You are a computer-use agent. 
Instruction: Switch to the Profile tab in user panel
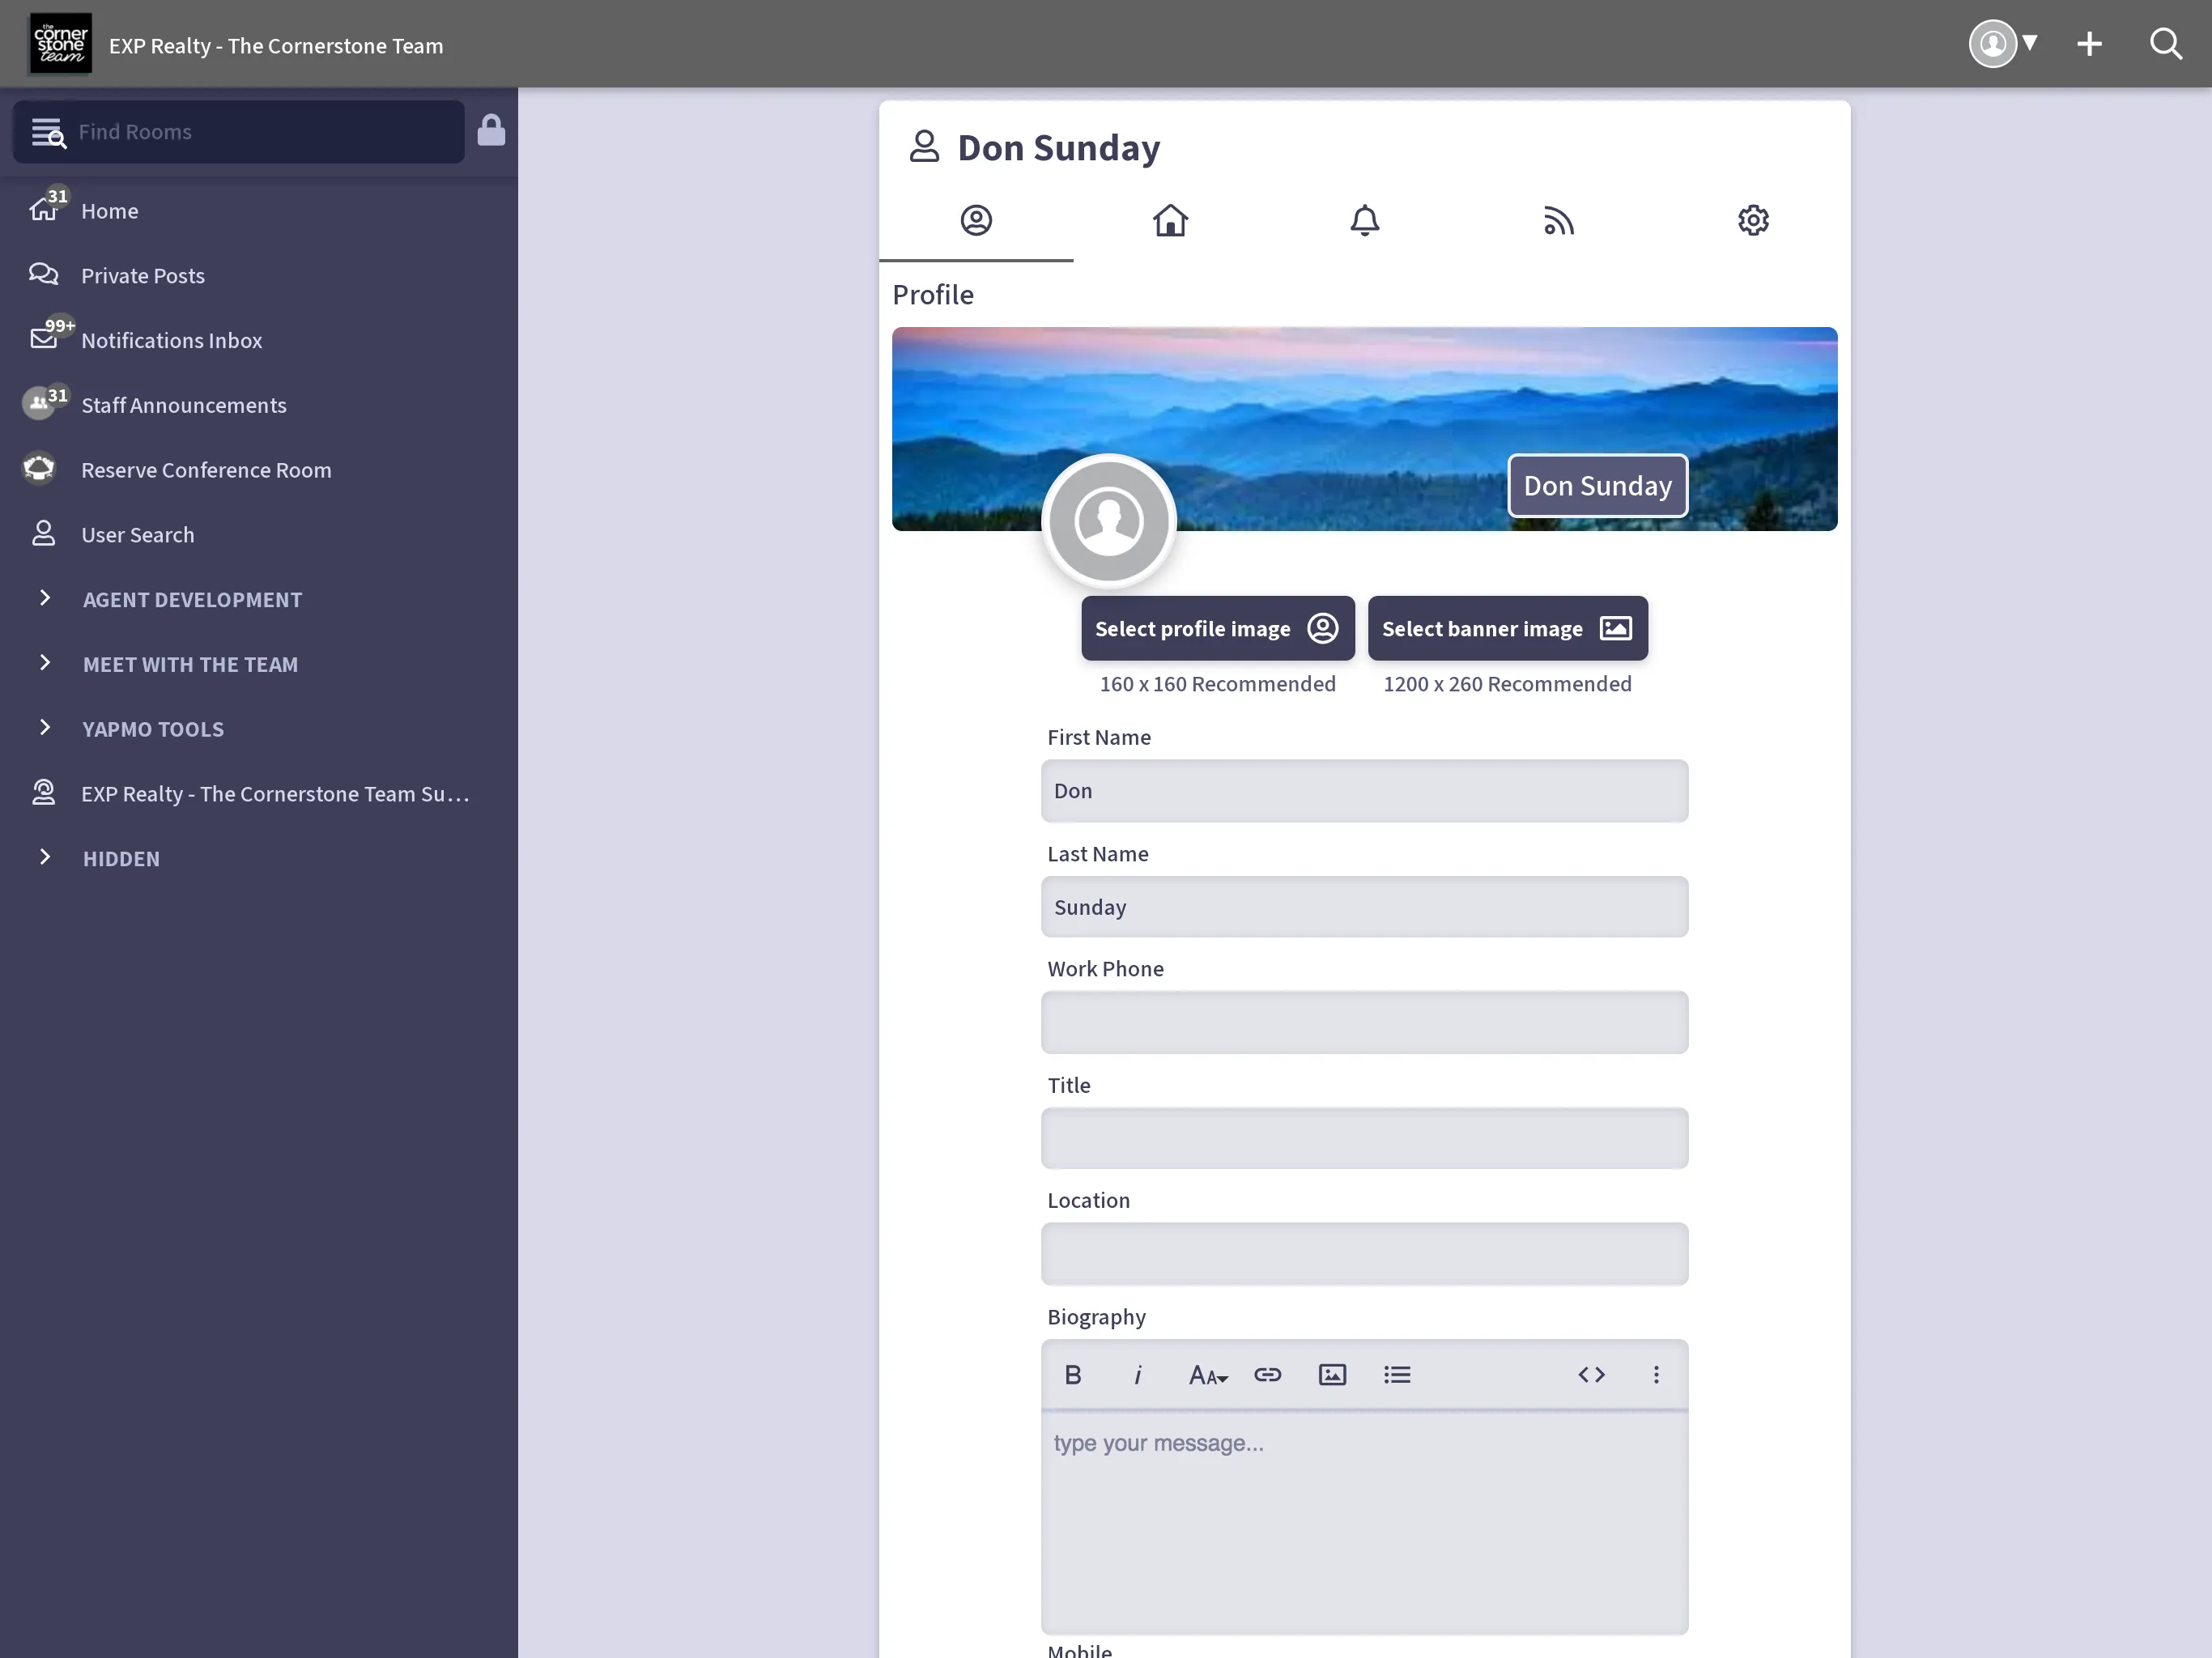pyautogui.click(x=976, y=219)
